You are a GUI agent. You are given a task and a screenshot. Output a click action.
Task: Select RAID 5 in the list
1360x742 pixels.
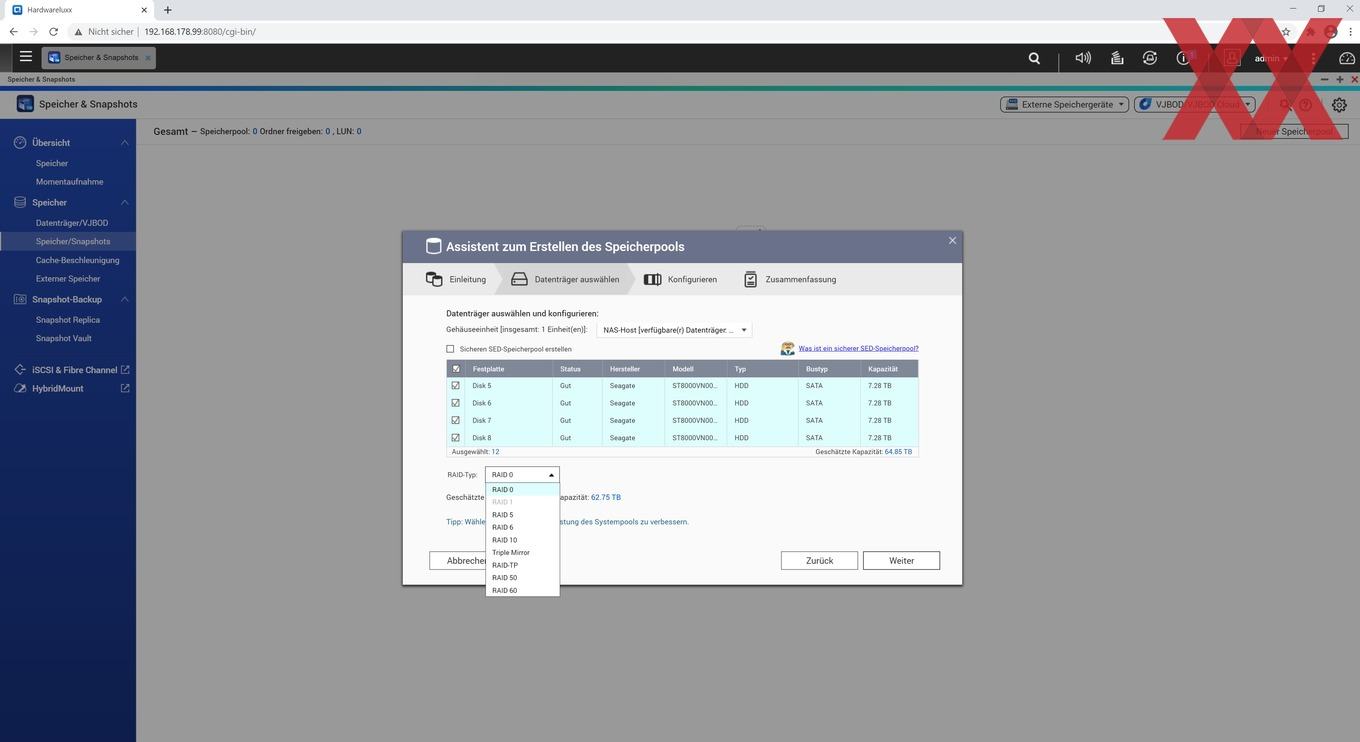[x=522, y=515]
